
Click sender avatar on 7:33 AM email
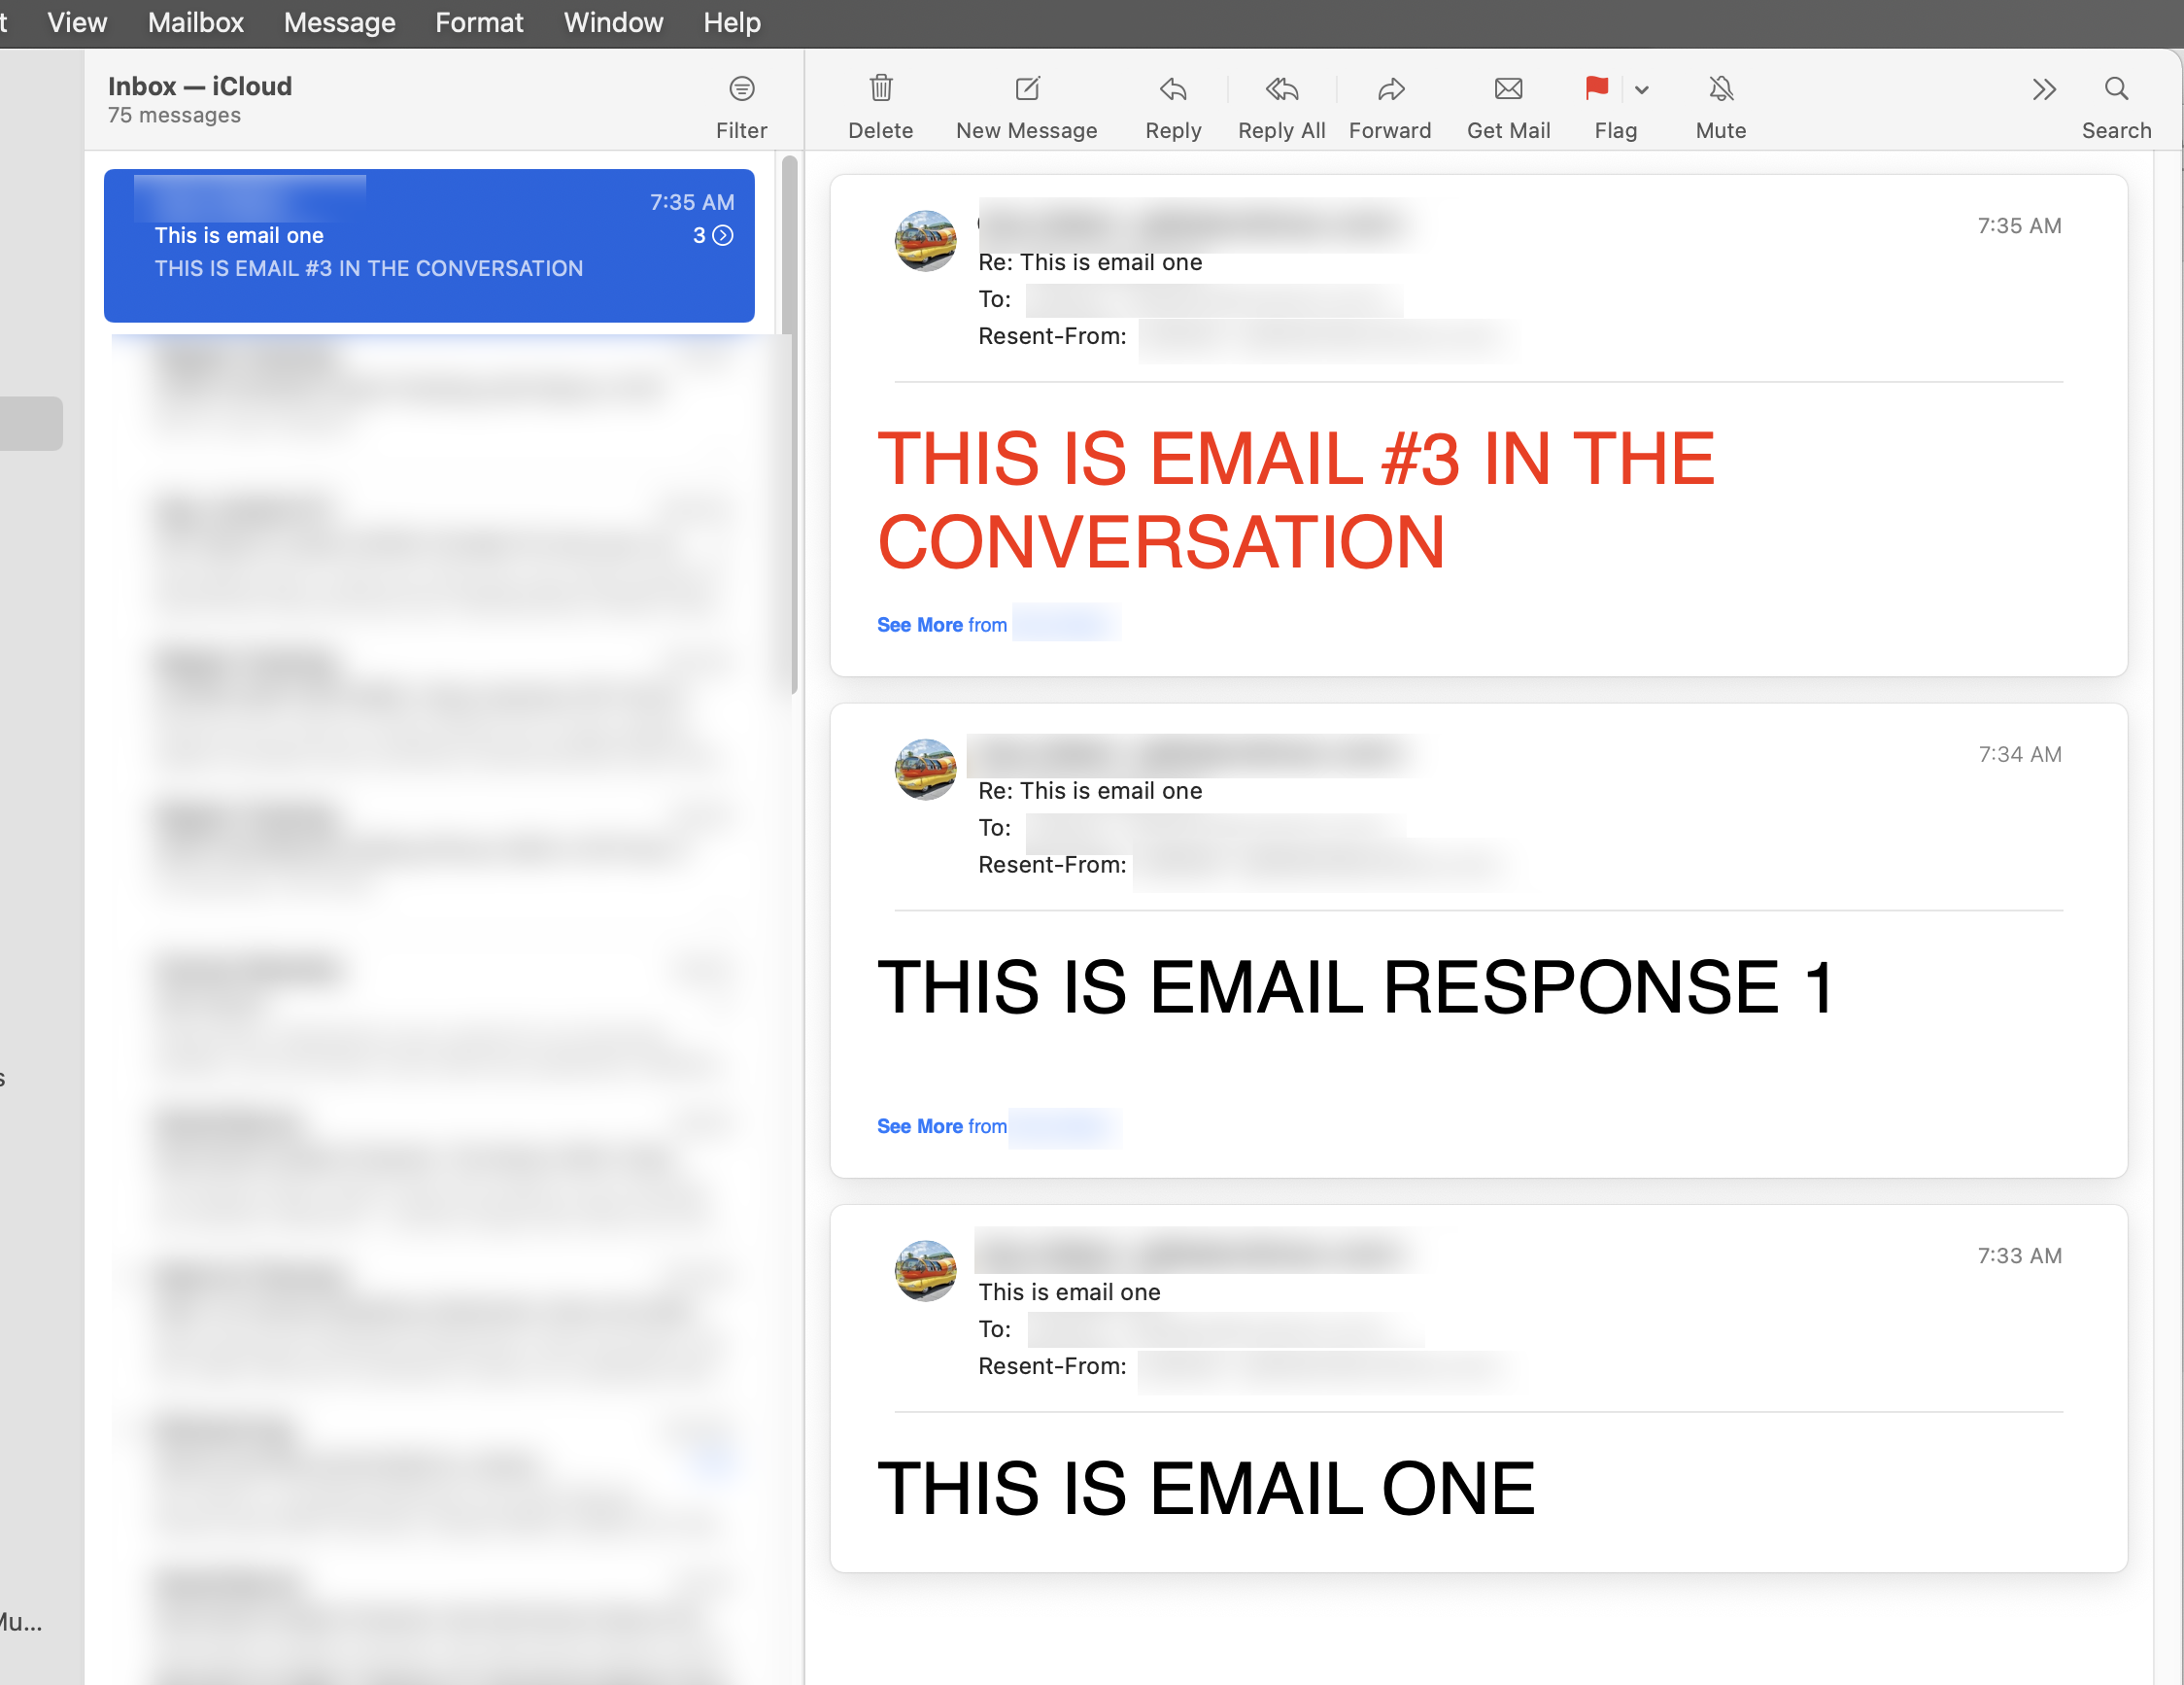[x=925, y=1271]
